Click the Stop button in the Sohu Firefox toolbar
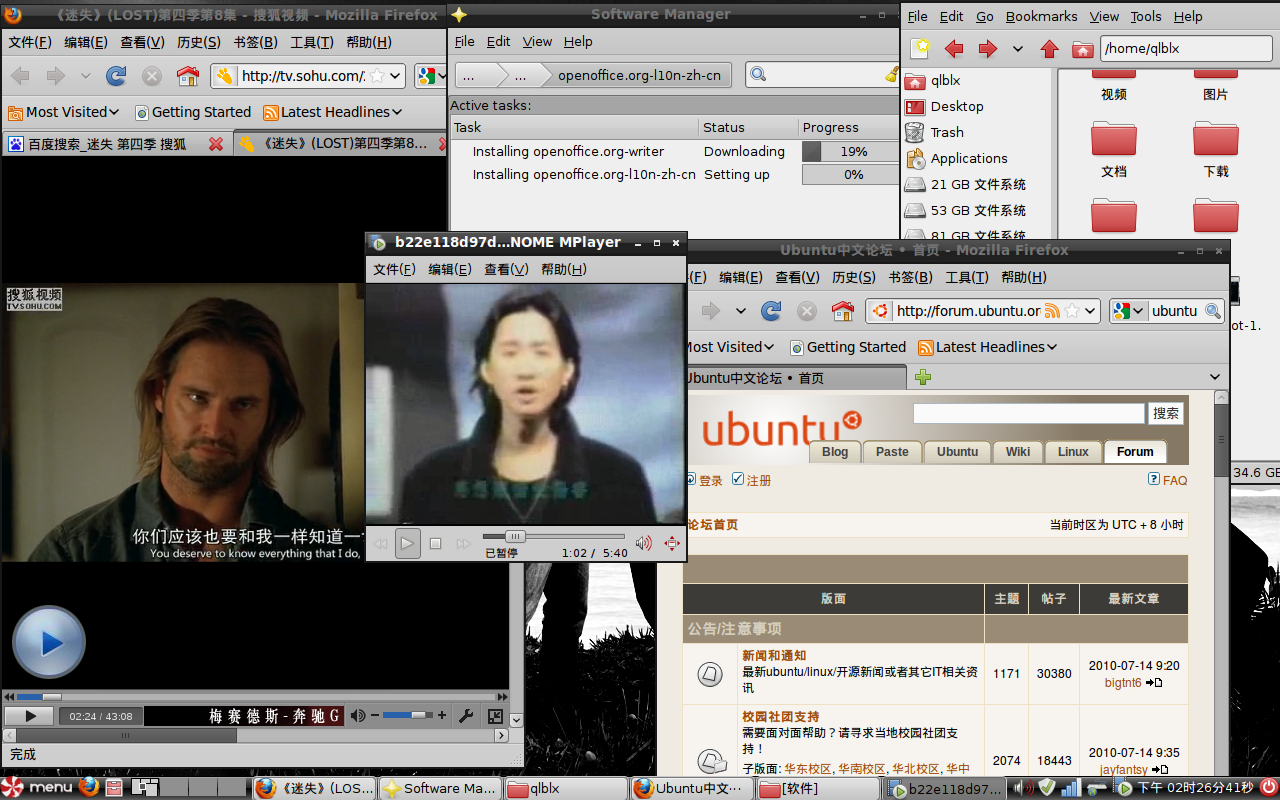The height and width of the screenshot is (800, 1280). [152, 76]
